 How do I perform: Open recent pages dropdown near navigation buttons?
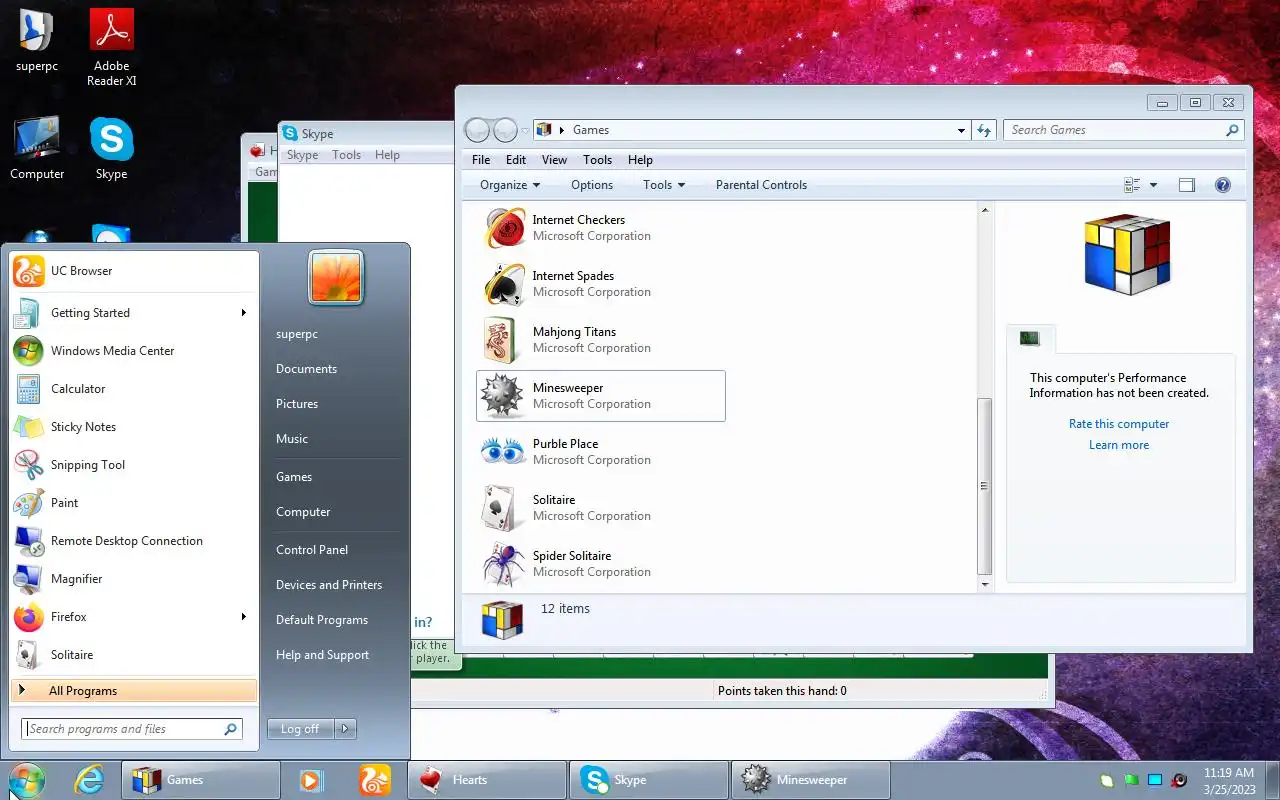(525, 130)
